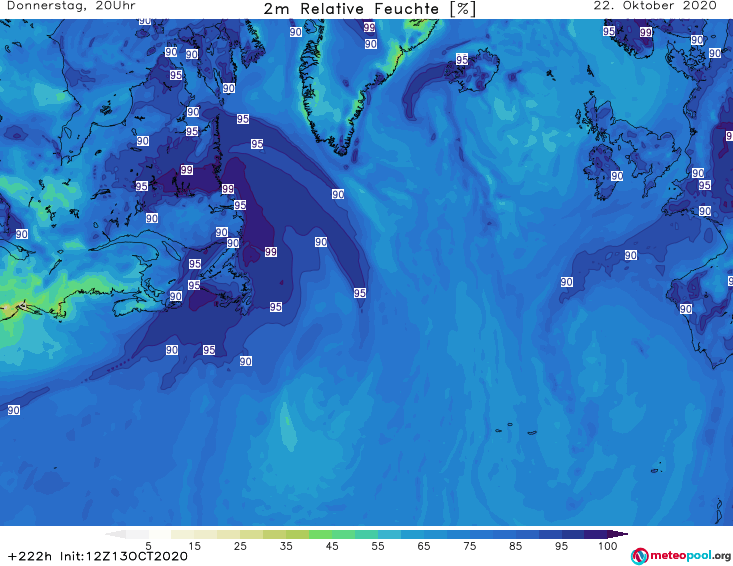Click the colorbar tick label '25'

point(240,546)
